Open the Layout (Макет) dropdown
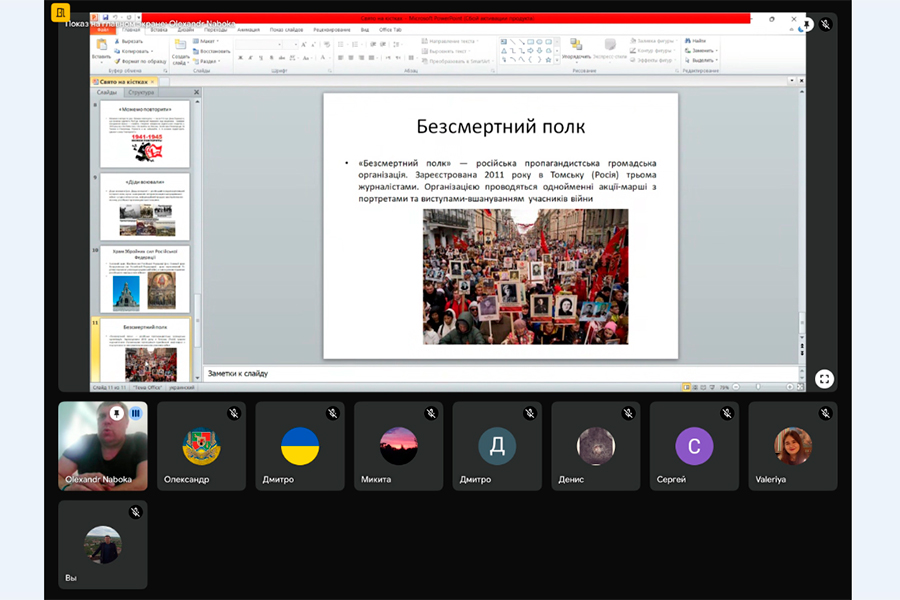 (209, 41)
